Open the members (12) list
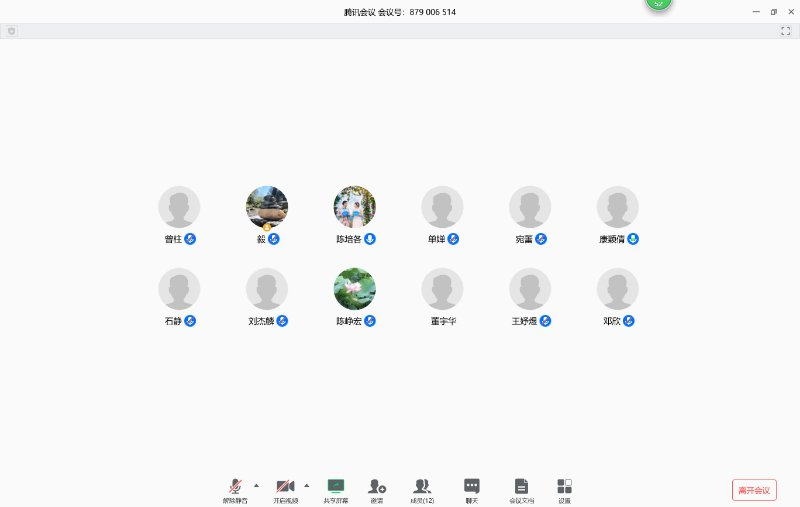 (422, 489)
